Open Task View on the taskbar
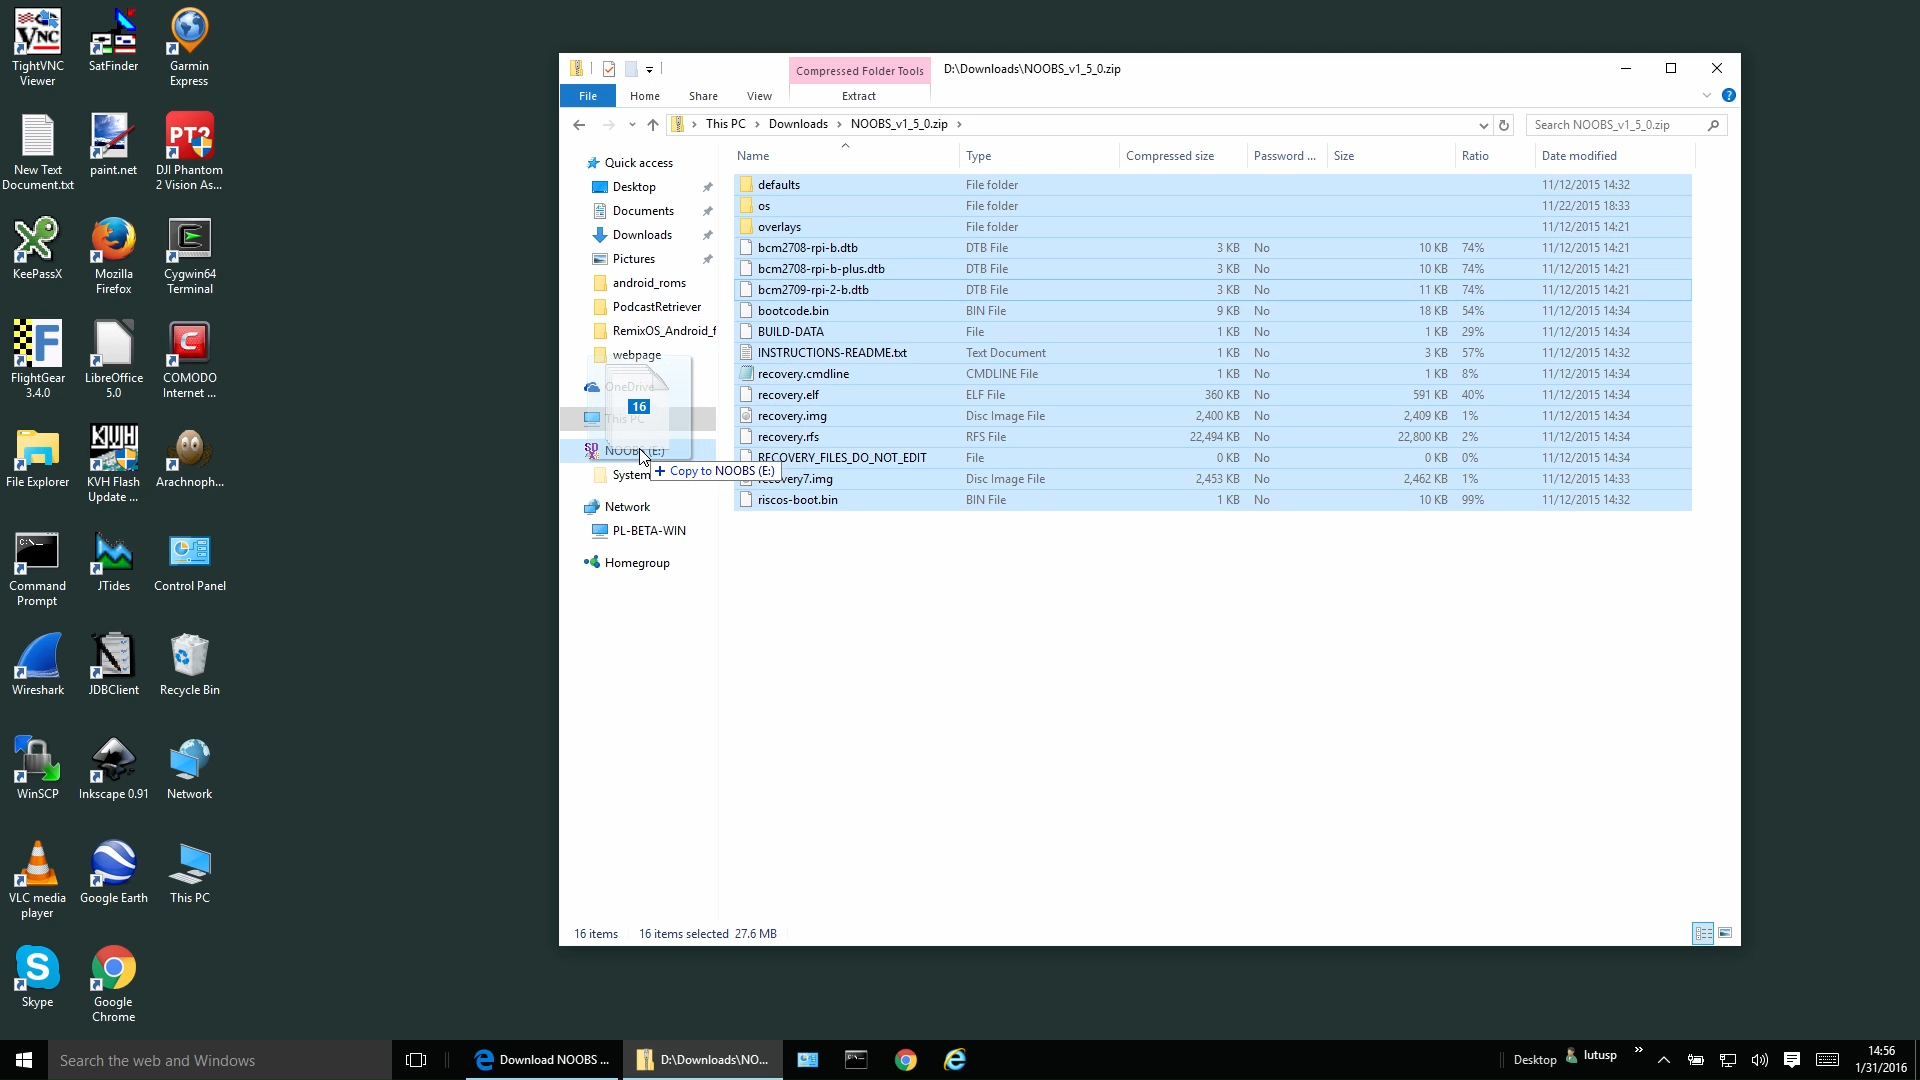This screenshot has width=1920, height=1080. (416, 1060)
